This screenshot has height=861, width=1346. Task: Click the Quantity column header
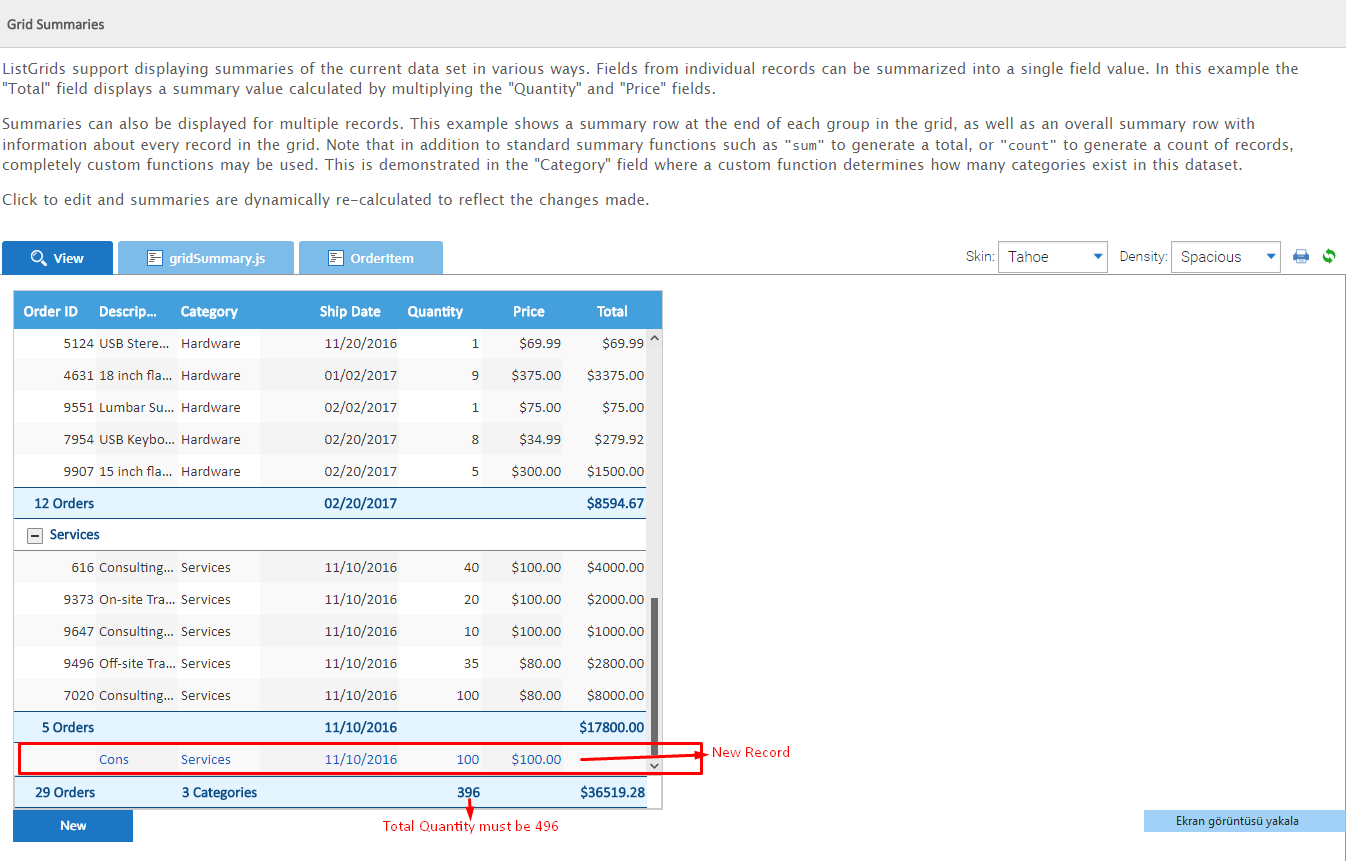tap(435, 311)
